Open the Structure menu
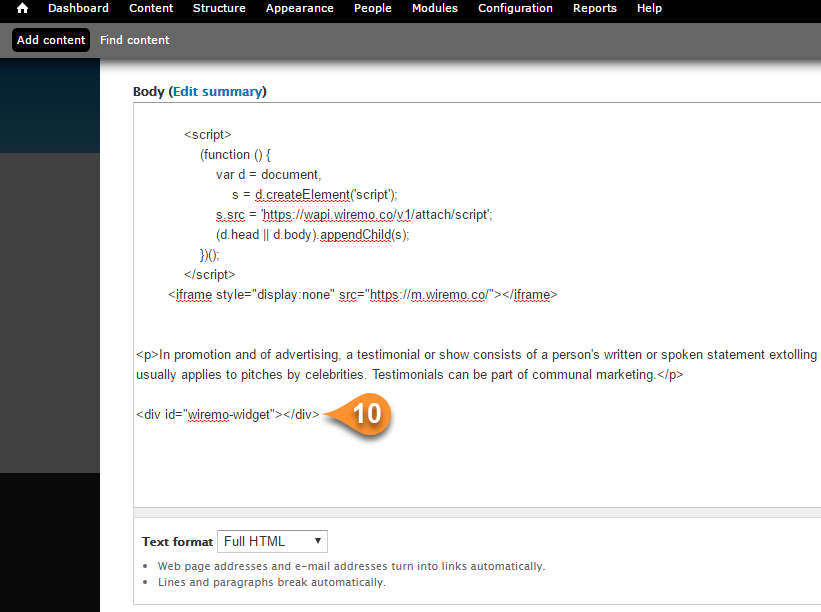The width and height of the screenshot is (821, 612). [219, 8]
